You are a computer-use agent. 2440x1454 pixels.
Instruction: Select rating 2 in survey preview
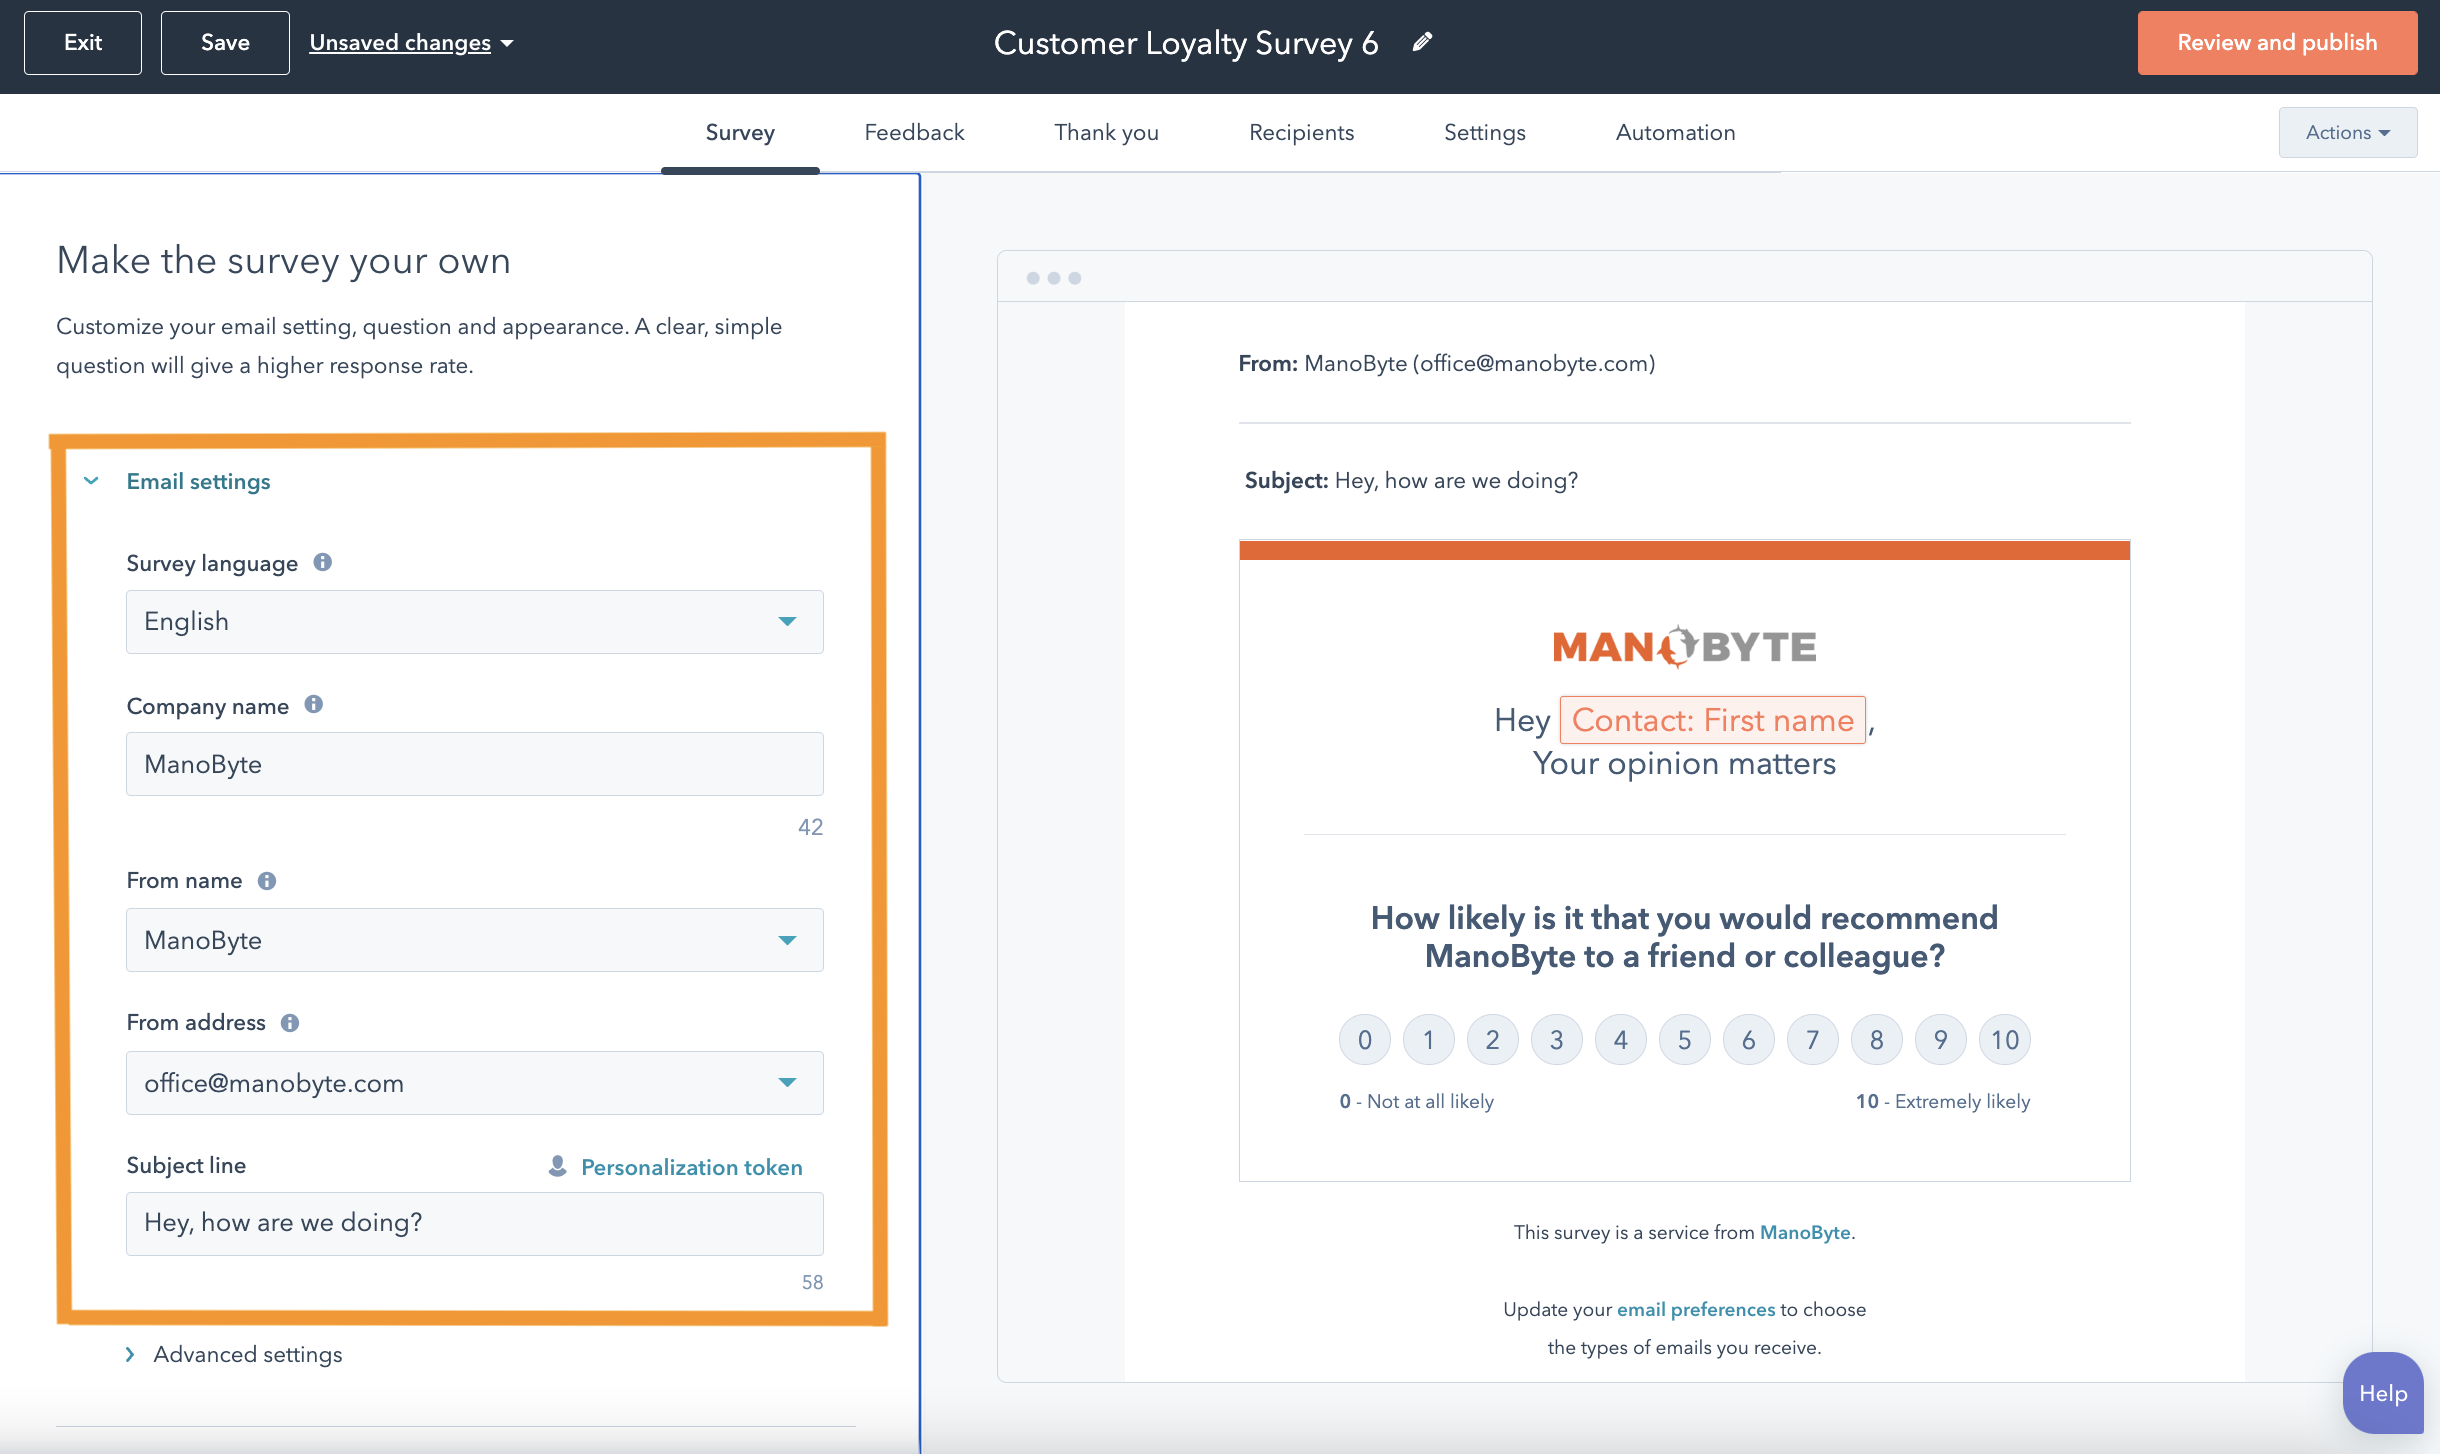1492,1039
